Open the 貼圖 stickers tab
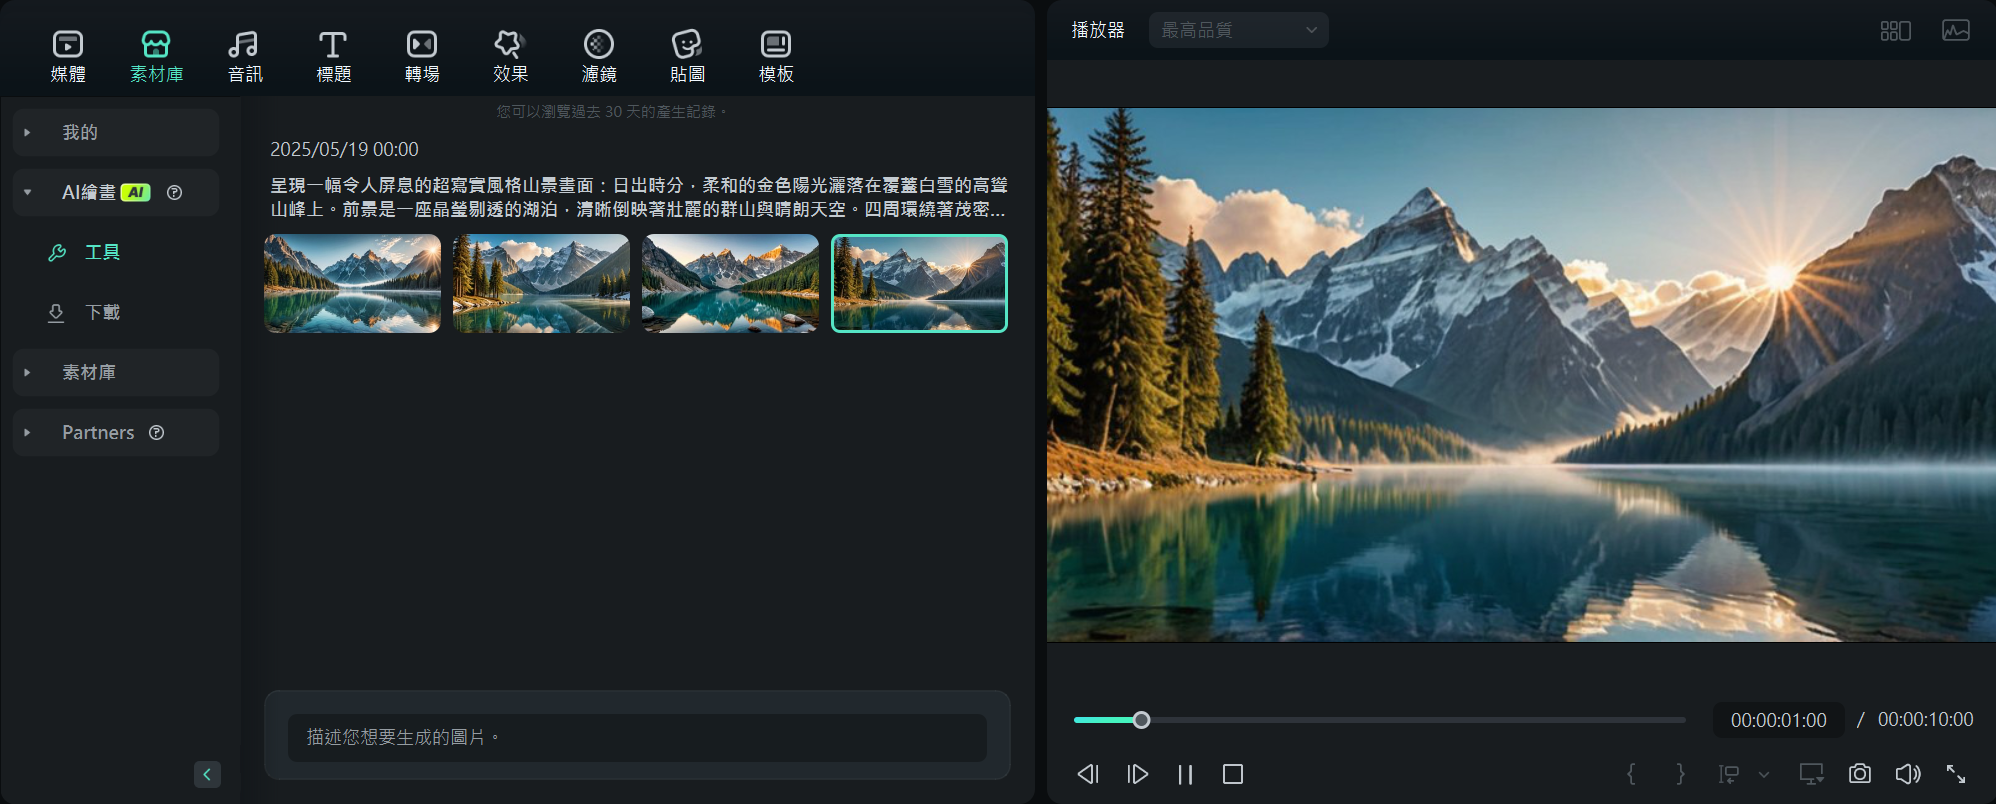The image size is (1996, 804). (687, 57)
